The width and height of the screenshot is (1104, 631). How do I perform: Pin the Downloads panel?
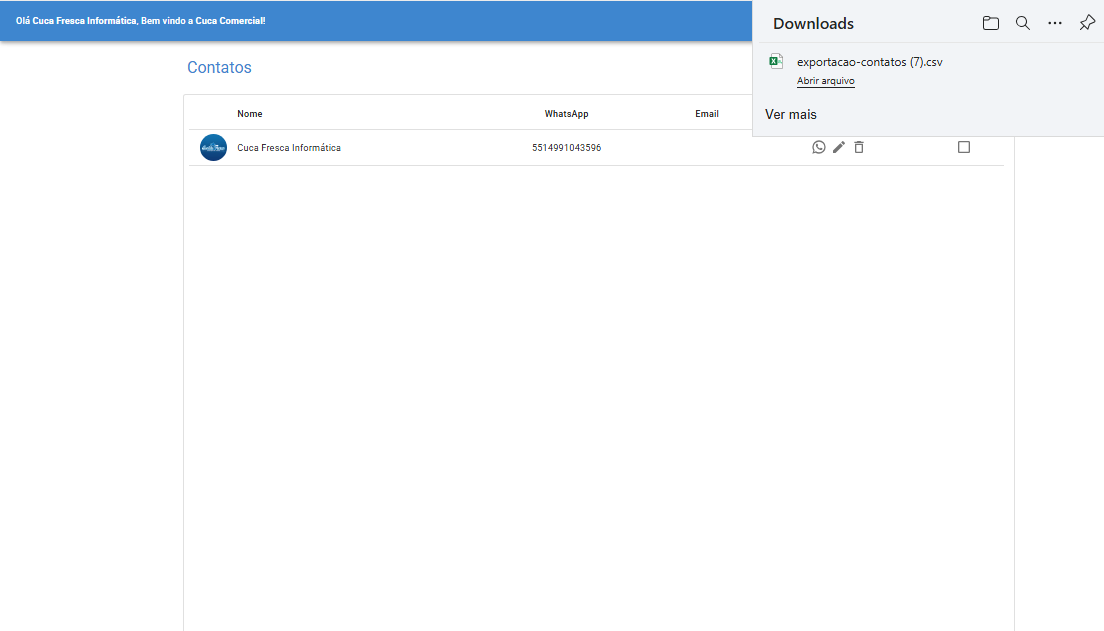pos(1087,23)
